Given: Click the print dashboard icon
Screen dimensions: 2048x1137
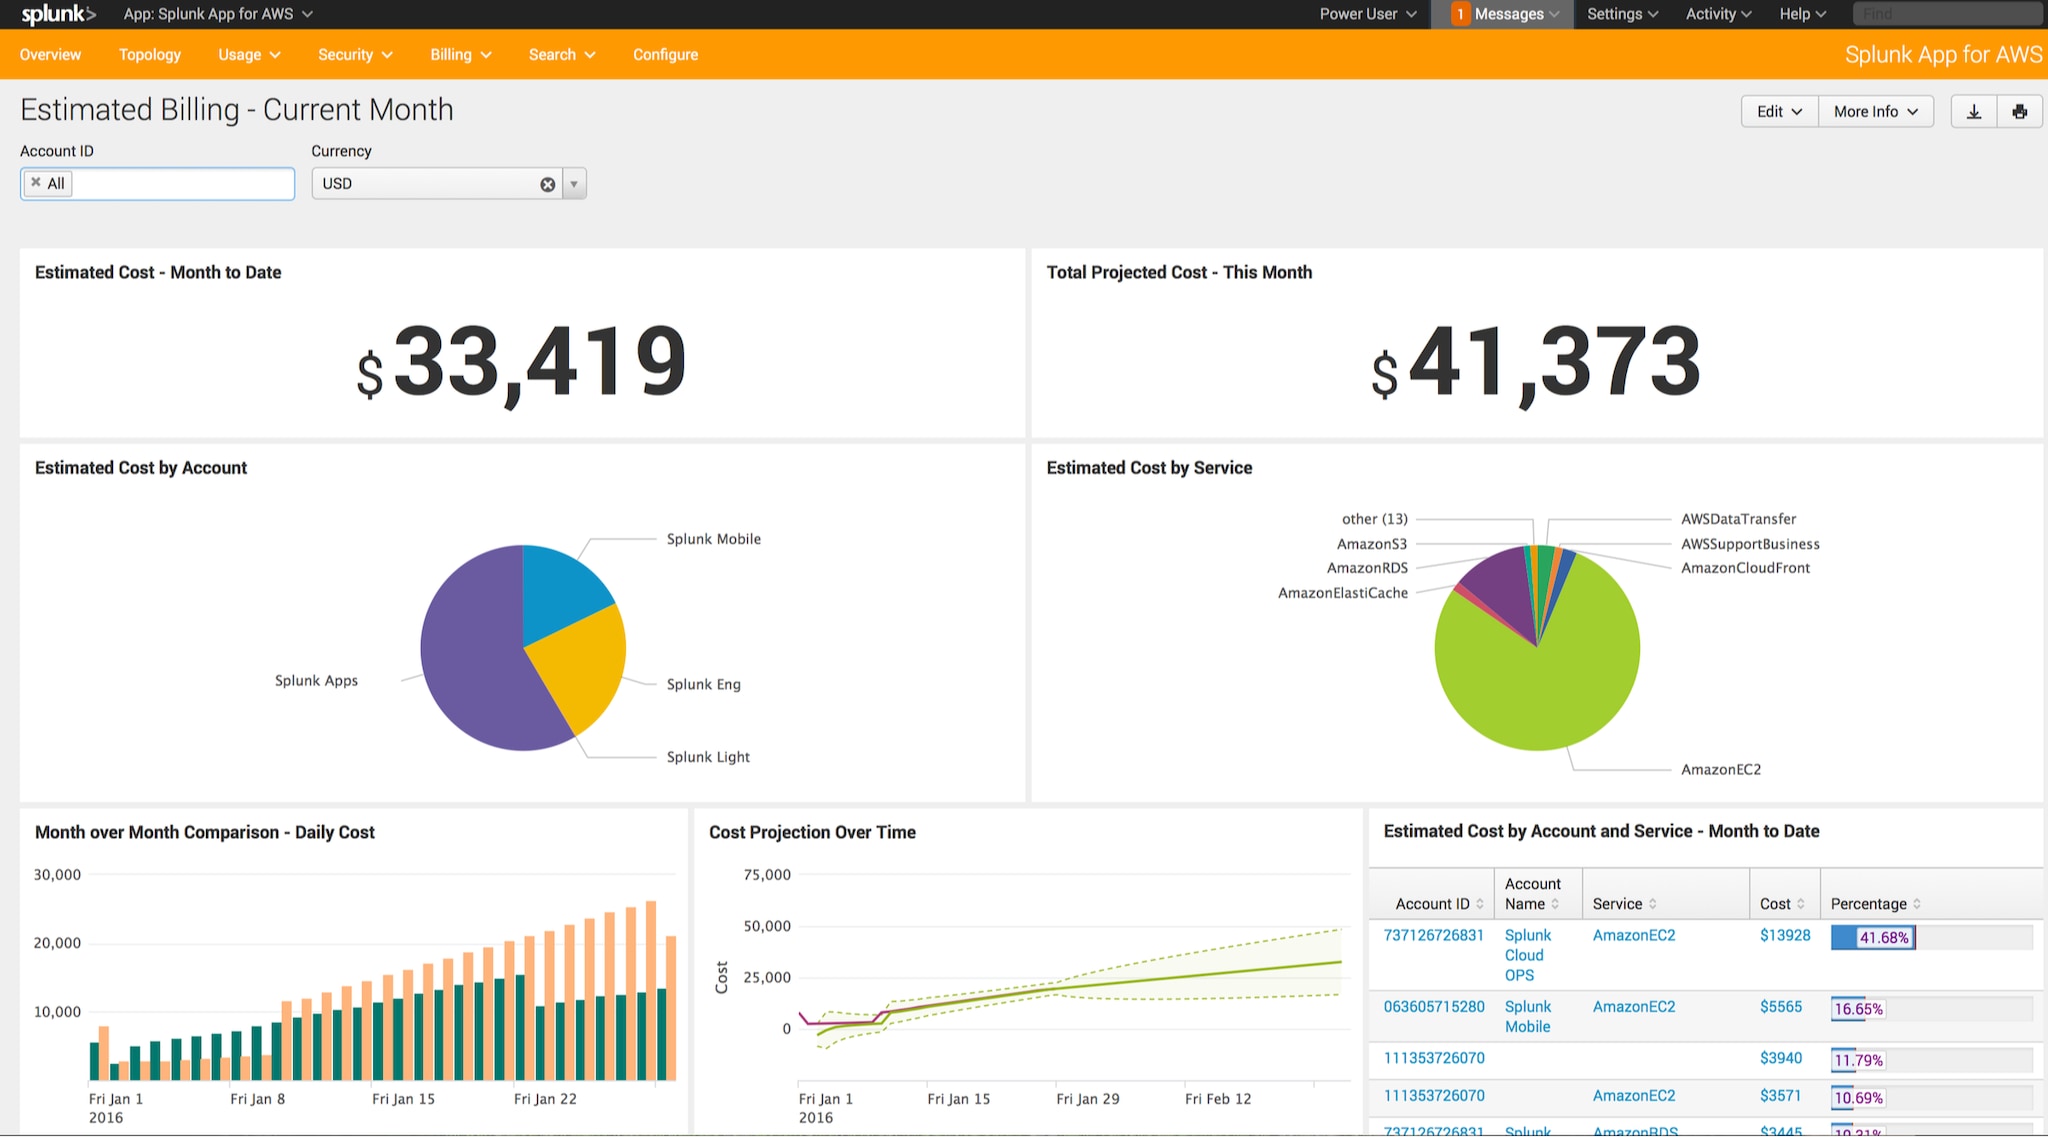Looking at the screenshot, I should click(2020, 112).
